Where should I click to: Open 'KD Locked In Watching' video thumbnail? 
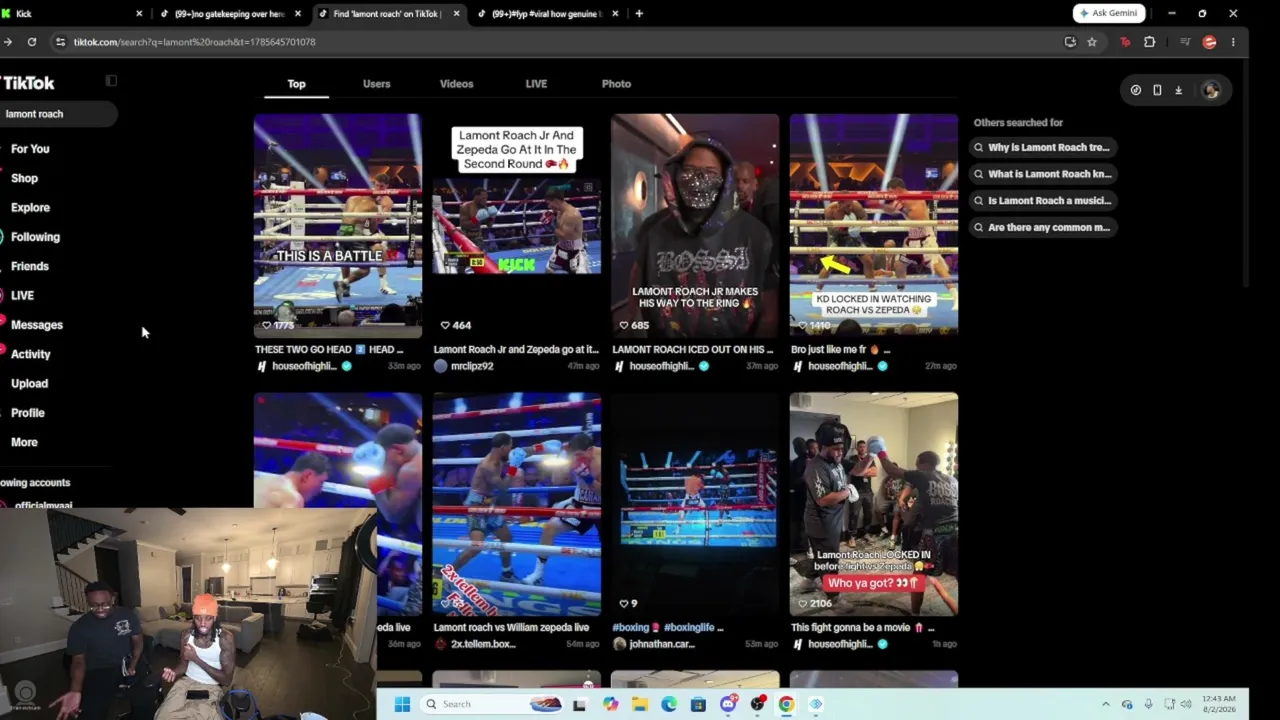tap(874, 225)
